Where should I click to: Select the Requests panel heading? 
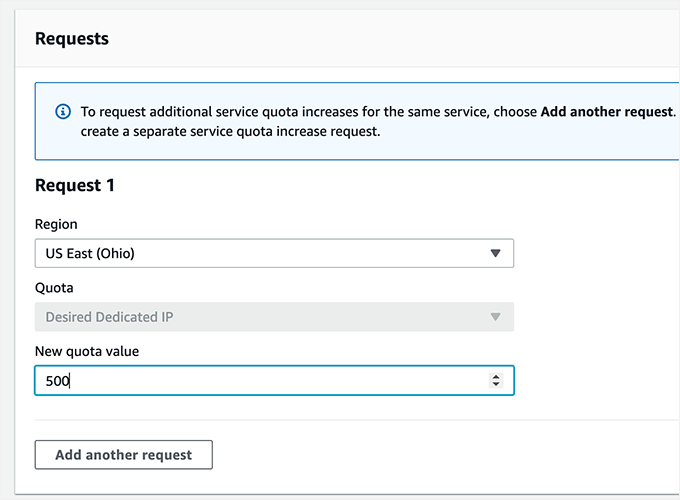click(72, 39)
